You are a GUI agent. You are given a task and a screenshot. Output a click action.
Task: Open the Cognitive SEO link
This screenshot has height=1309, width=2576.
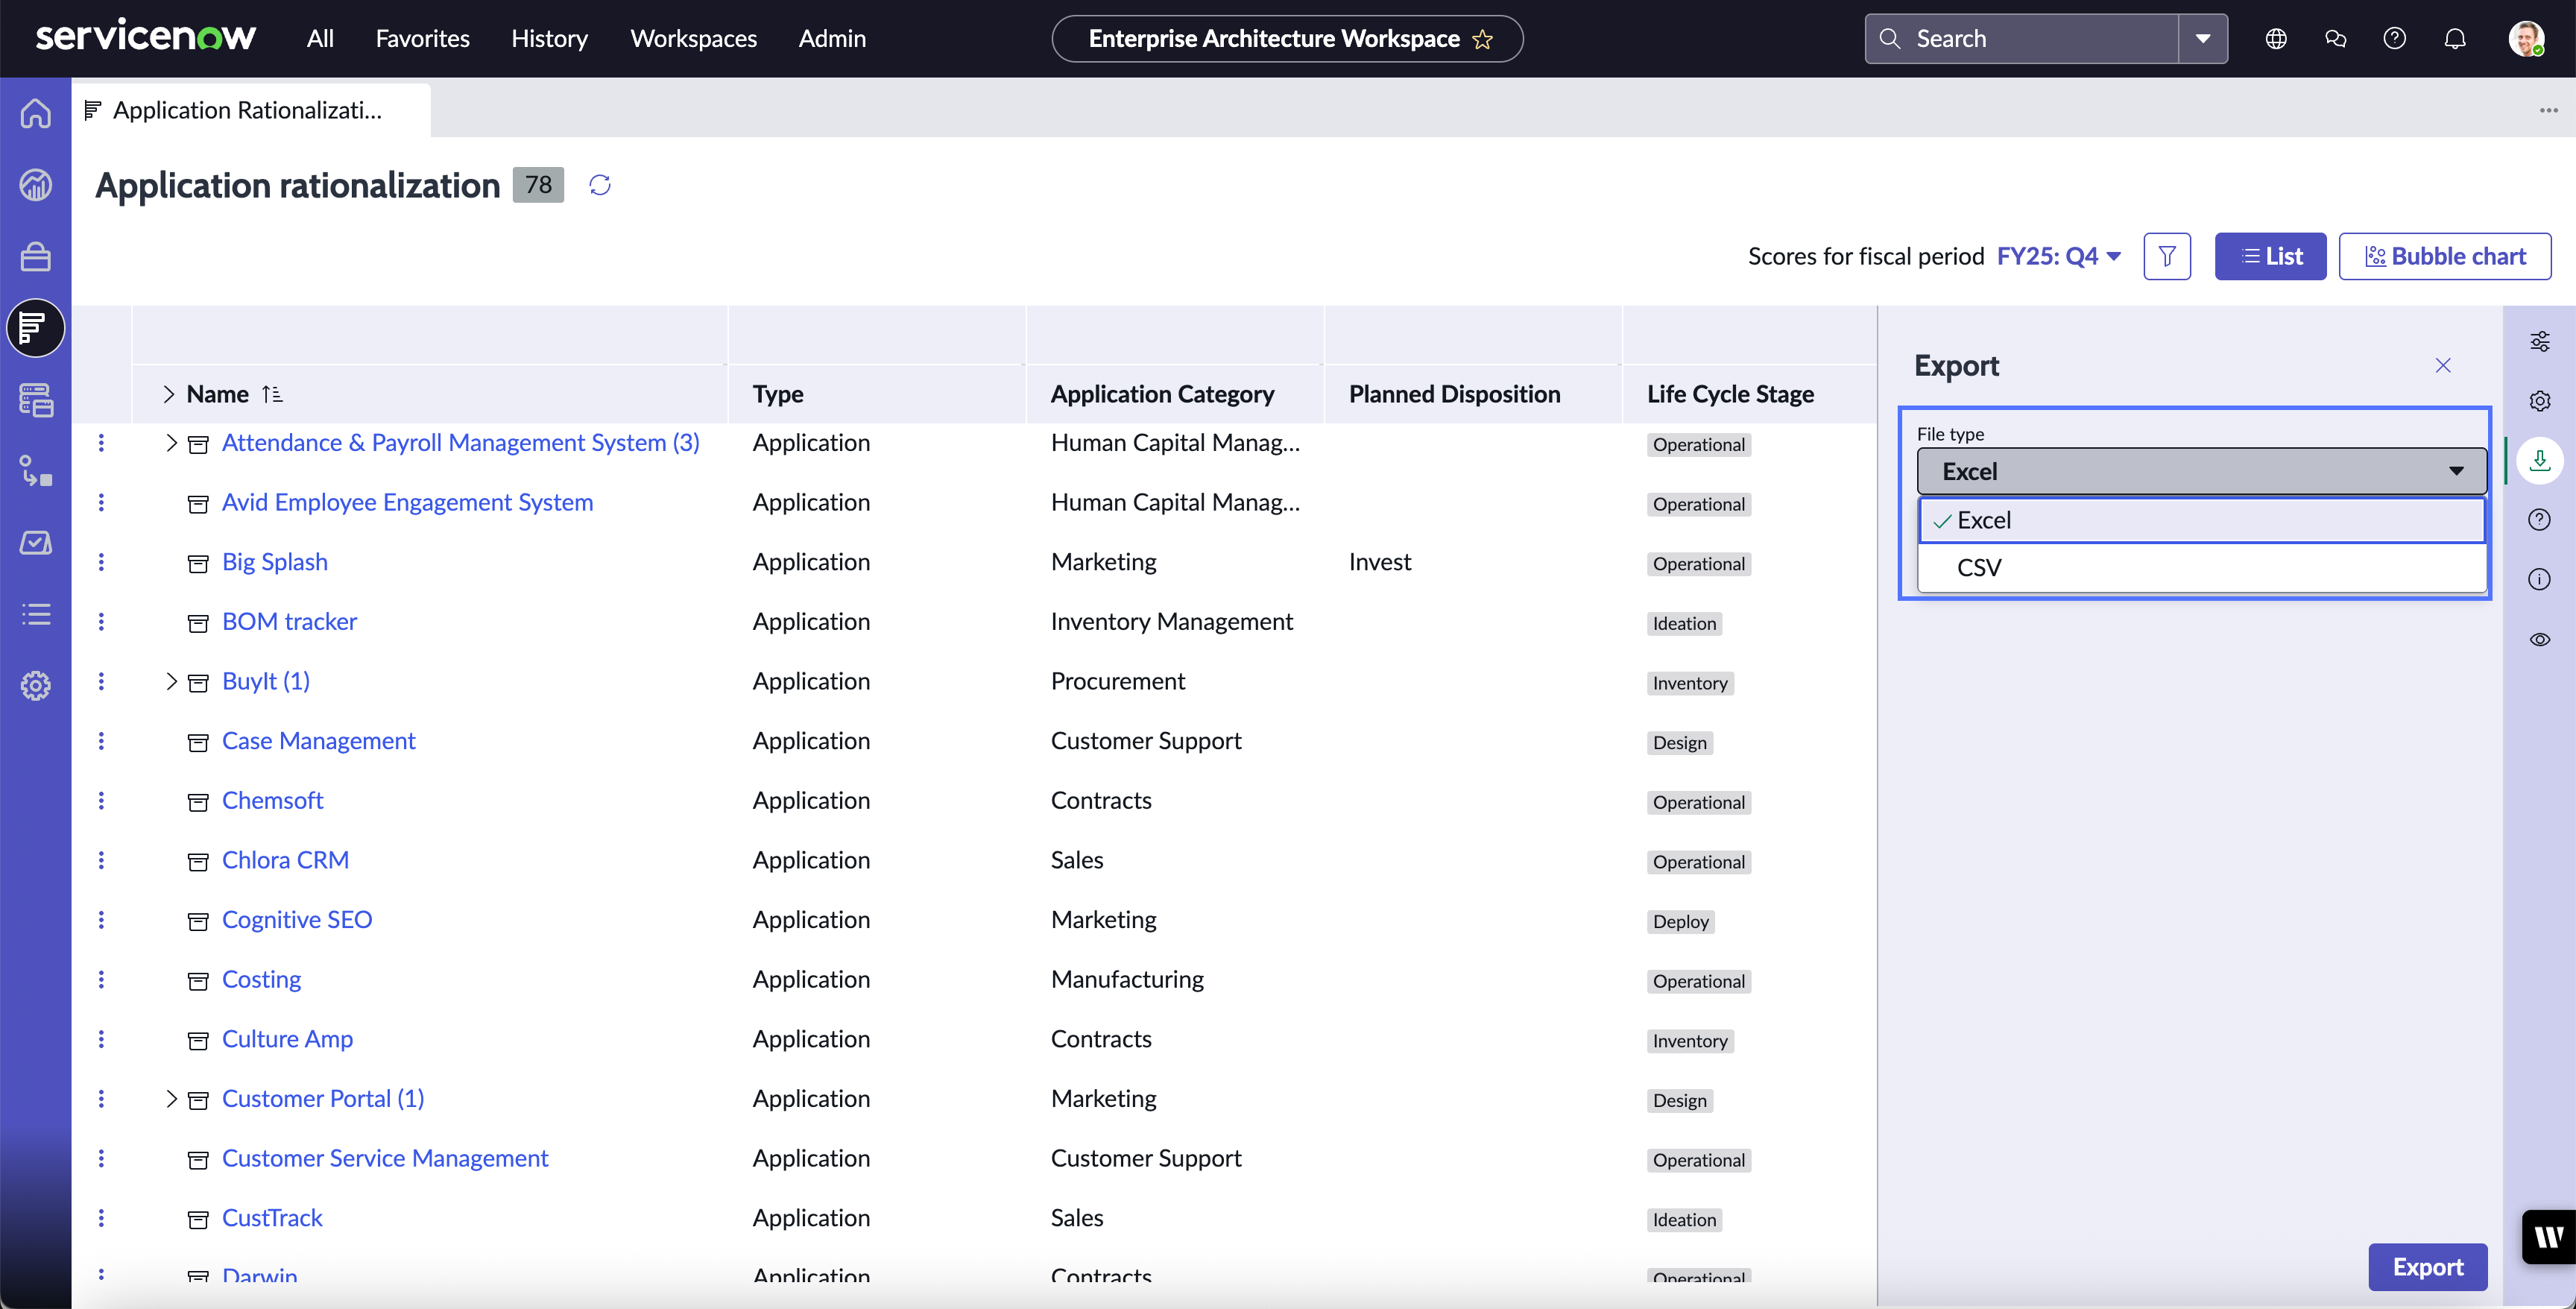pyautogui.click(x=297, y=920)
